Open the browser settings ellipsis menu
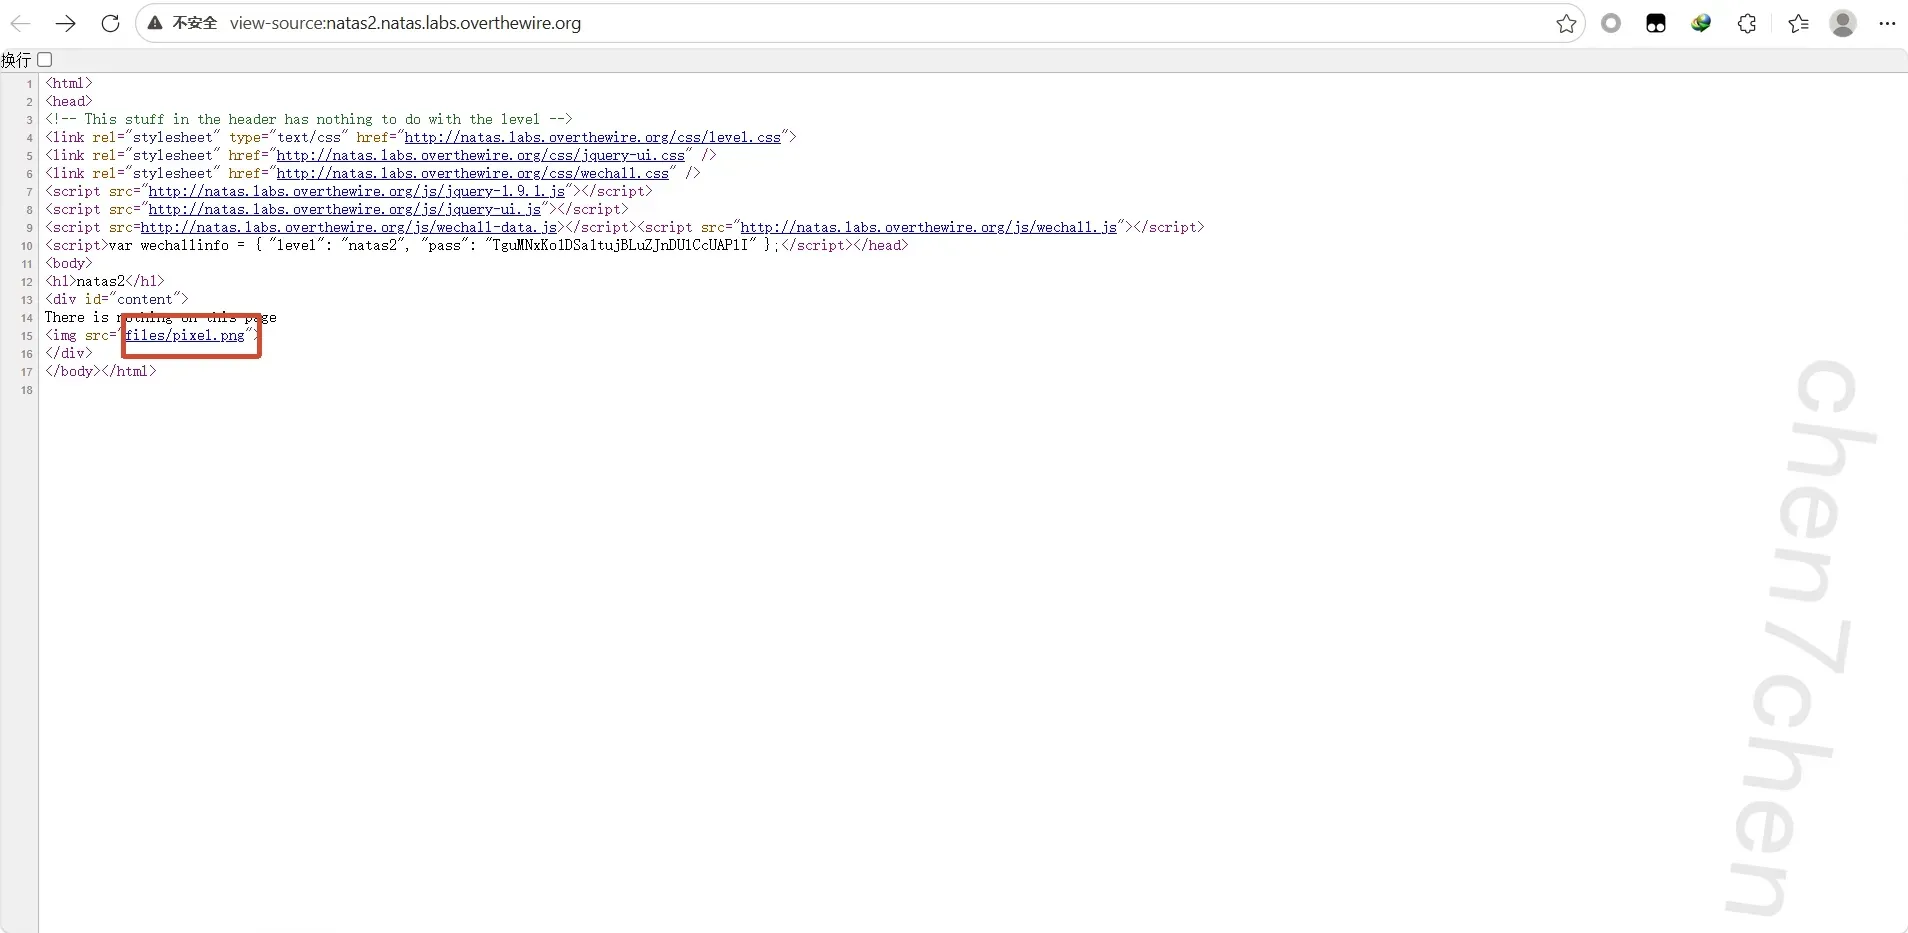Image resolution: width=1908 pixels, height=933 pixels. click(x=1887, y=24)
